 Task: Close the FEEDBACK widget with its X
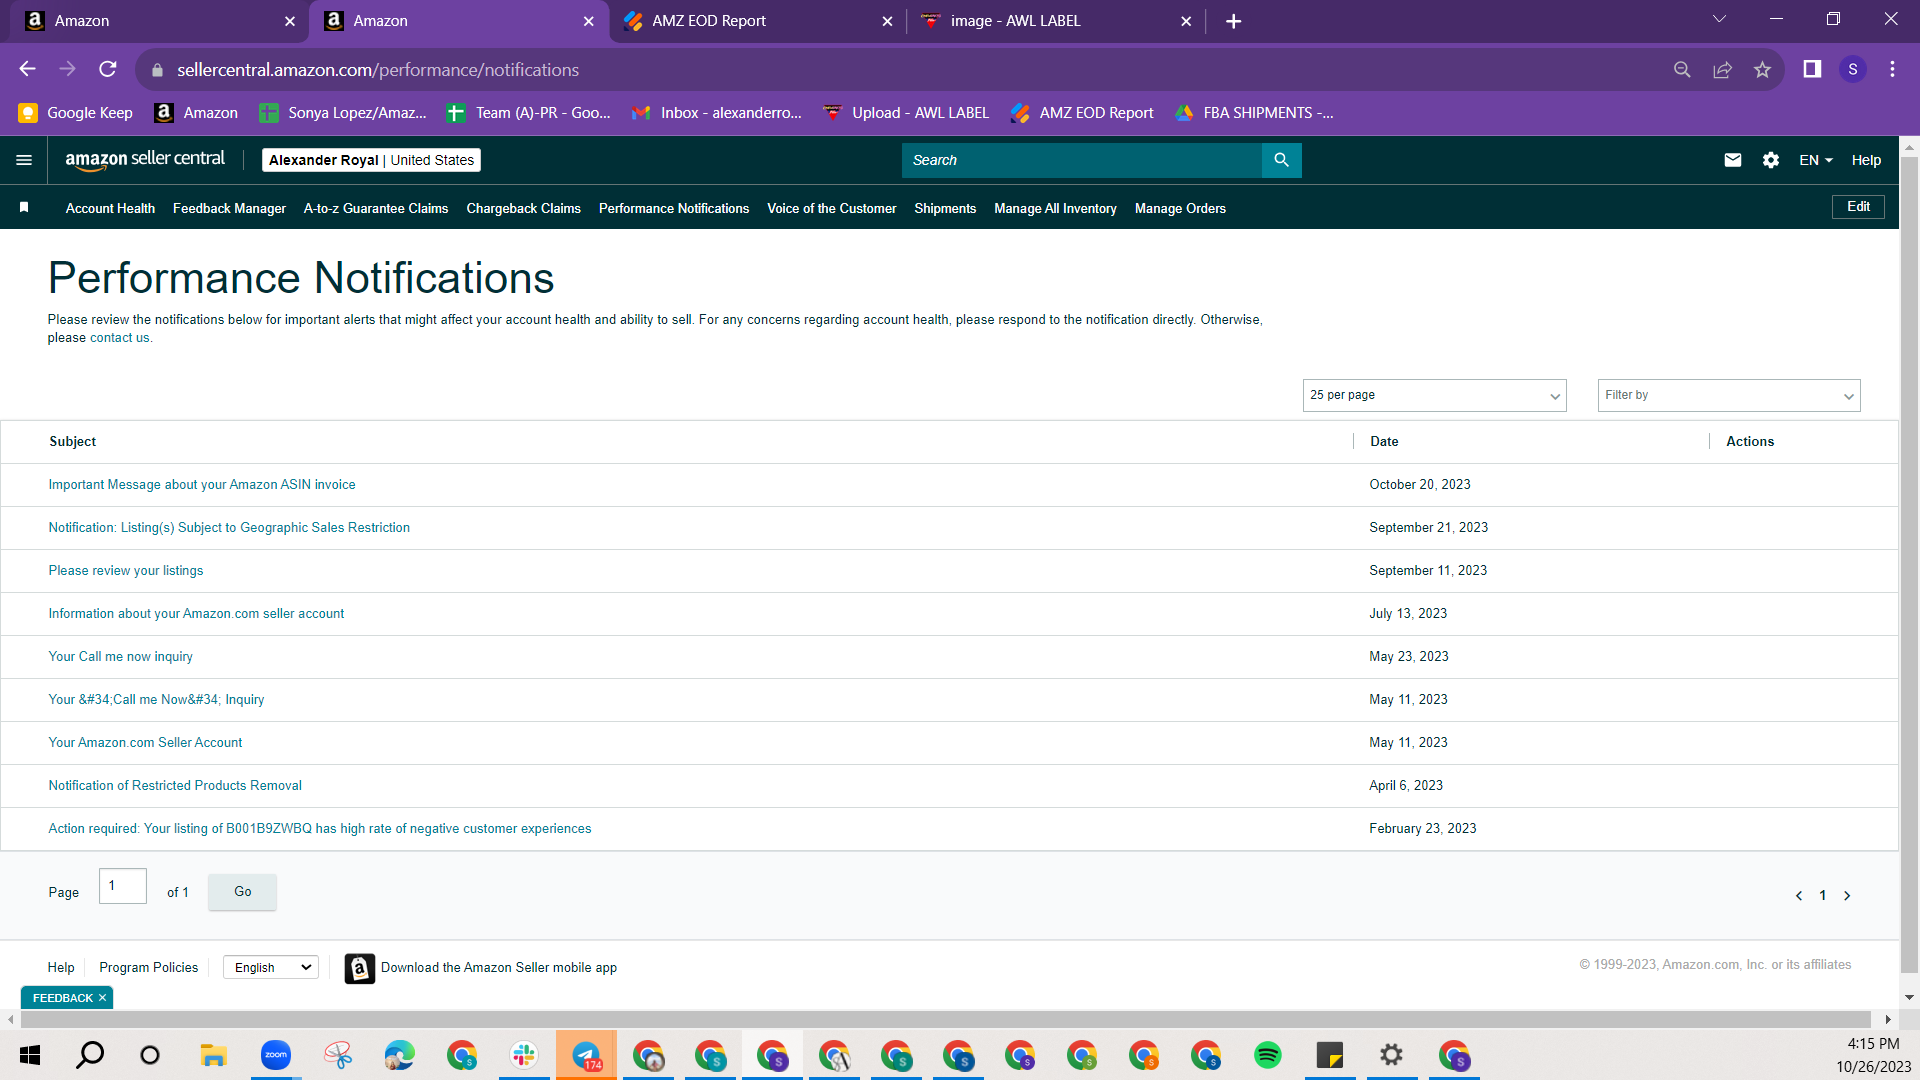[102, 998]
